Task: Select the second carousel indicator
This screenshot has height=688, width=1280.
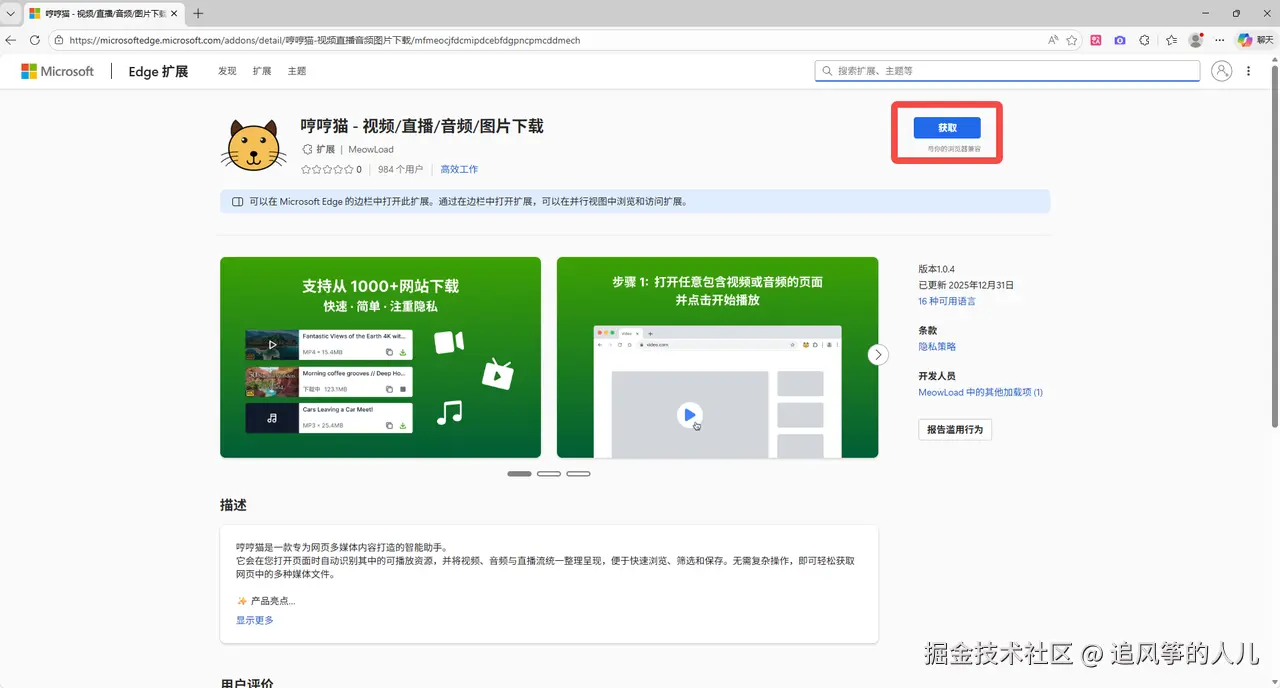Action: click(549, 473)
